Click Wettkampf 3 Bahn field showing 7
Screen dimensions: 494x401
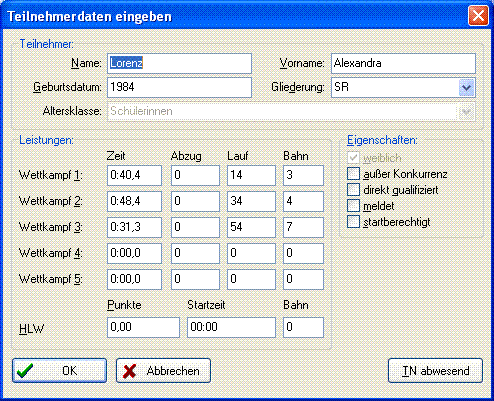point(303,227)
